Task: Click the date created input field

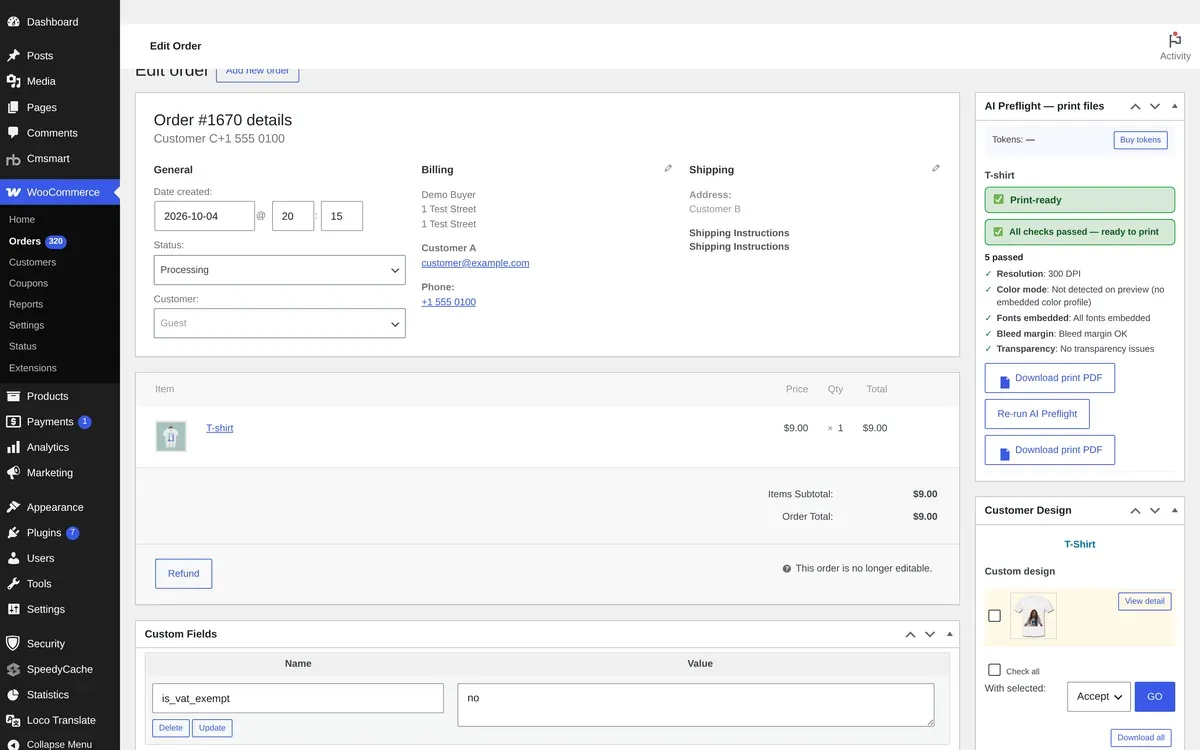Action: (x=204, y=216)
